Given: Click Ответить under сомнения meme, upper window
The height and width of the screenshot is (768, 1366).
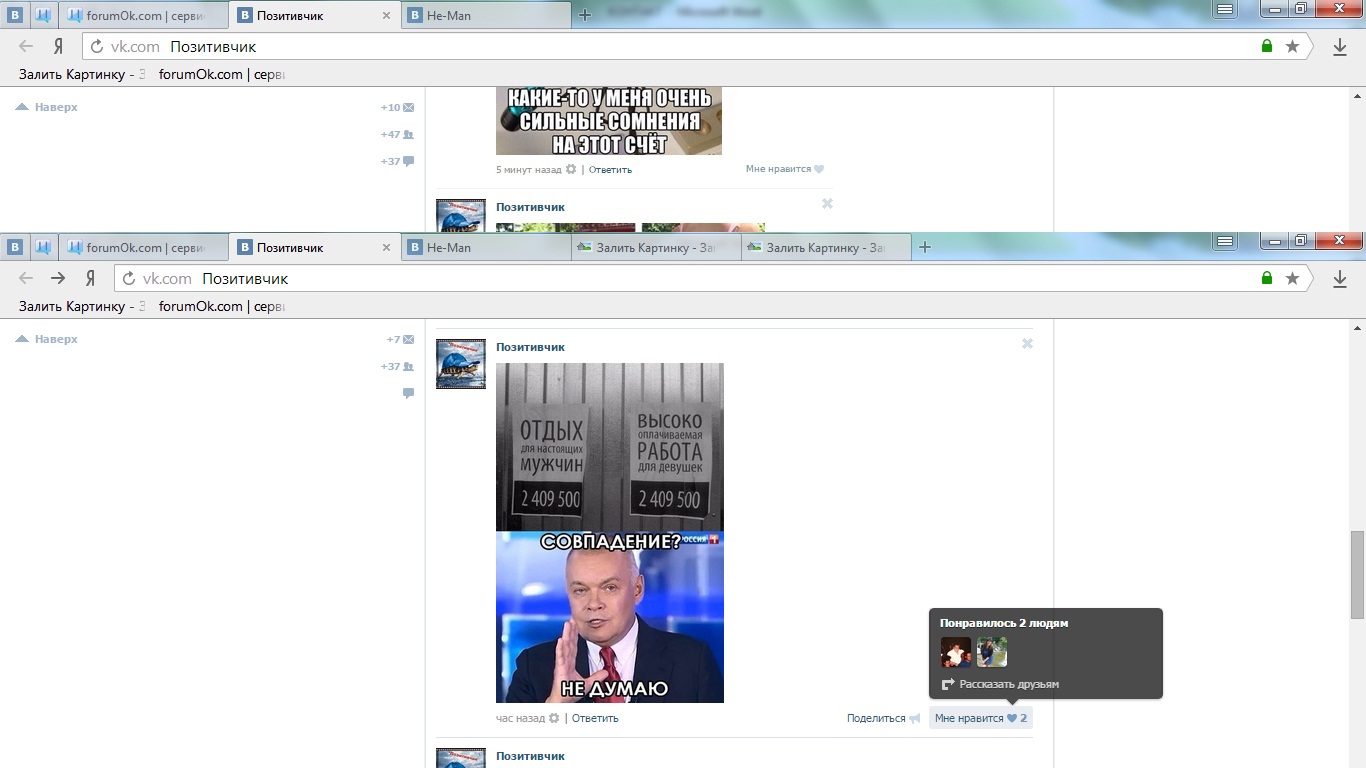Looking at the screenshot, I should click(610, 169).
